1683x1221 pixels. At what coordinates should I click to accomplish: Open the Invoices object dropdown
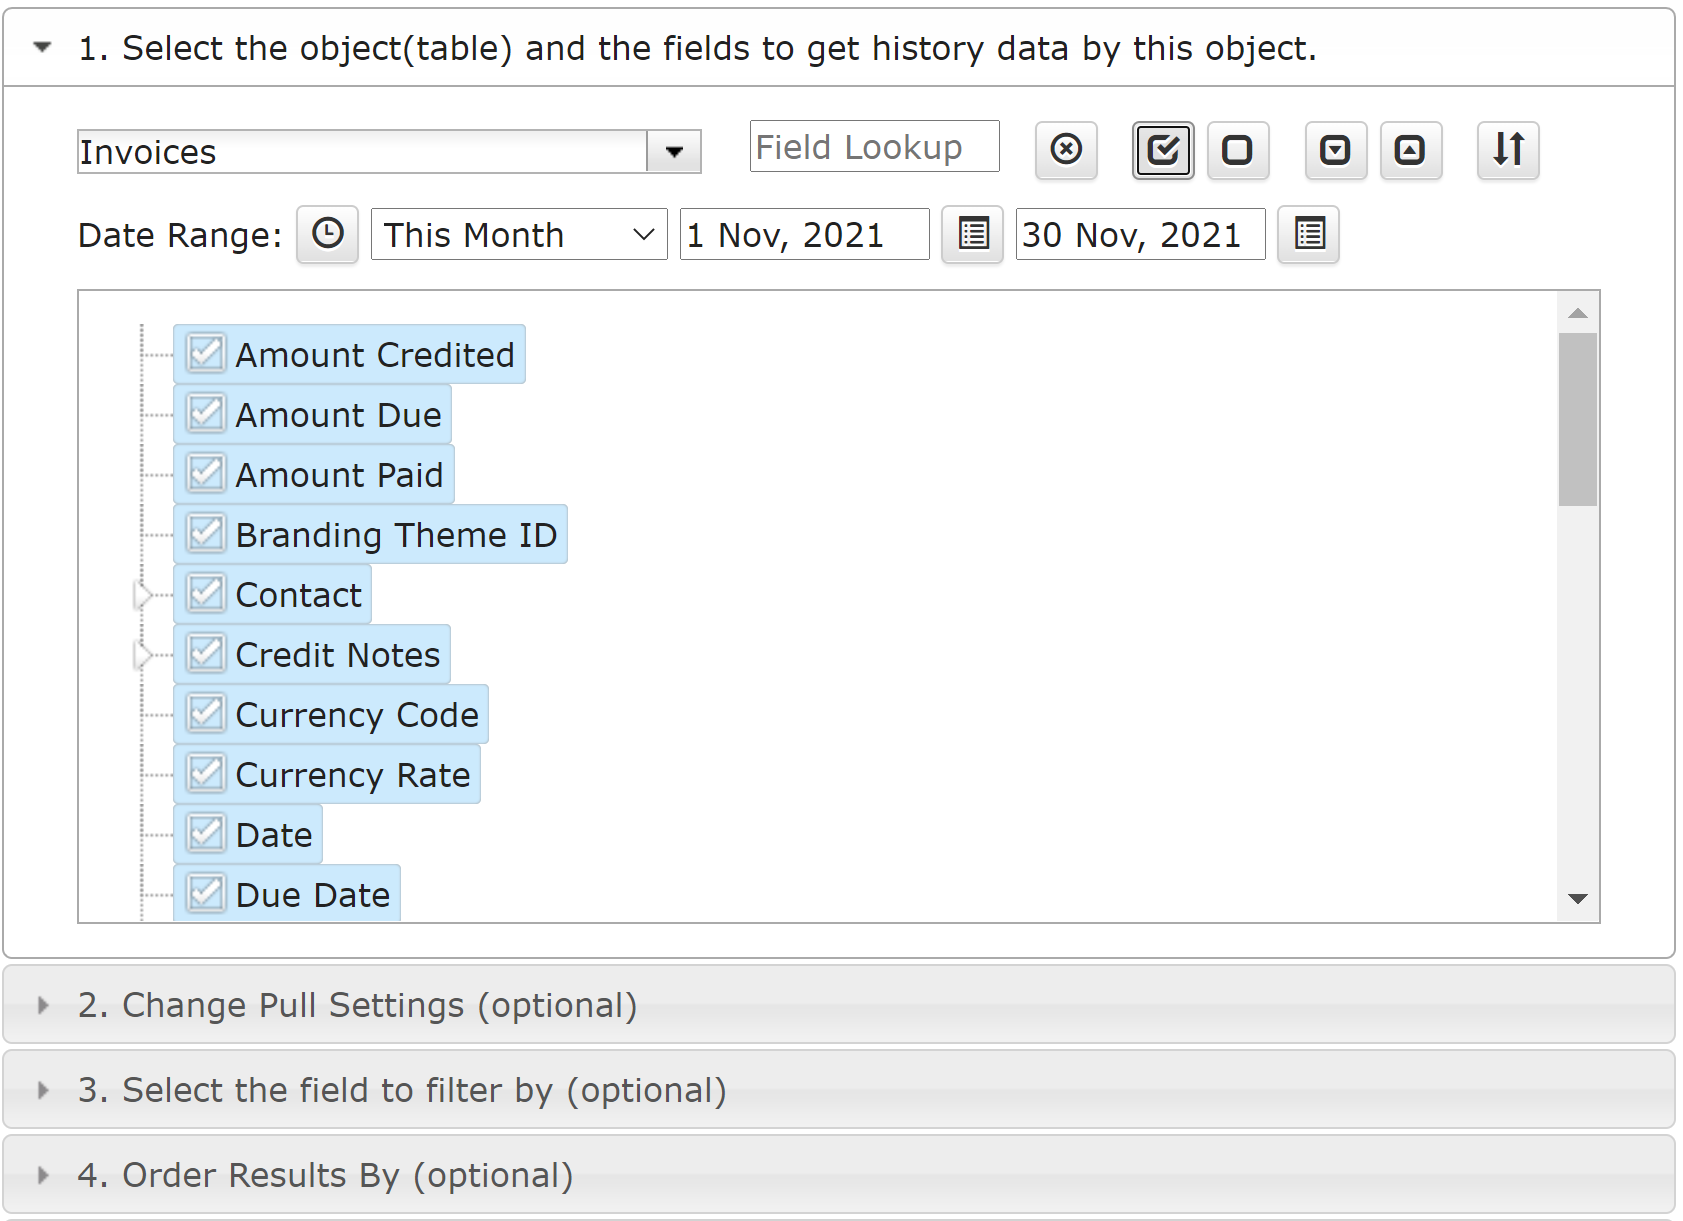point(674,152)
